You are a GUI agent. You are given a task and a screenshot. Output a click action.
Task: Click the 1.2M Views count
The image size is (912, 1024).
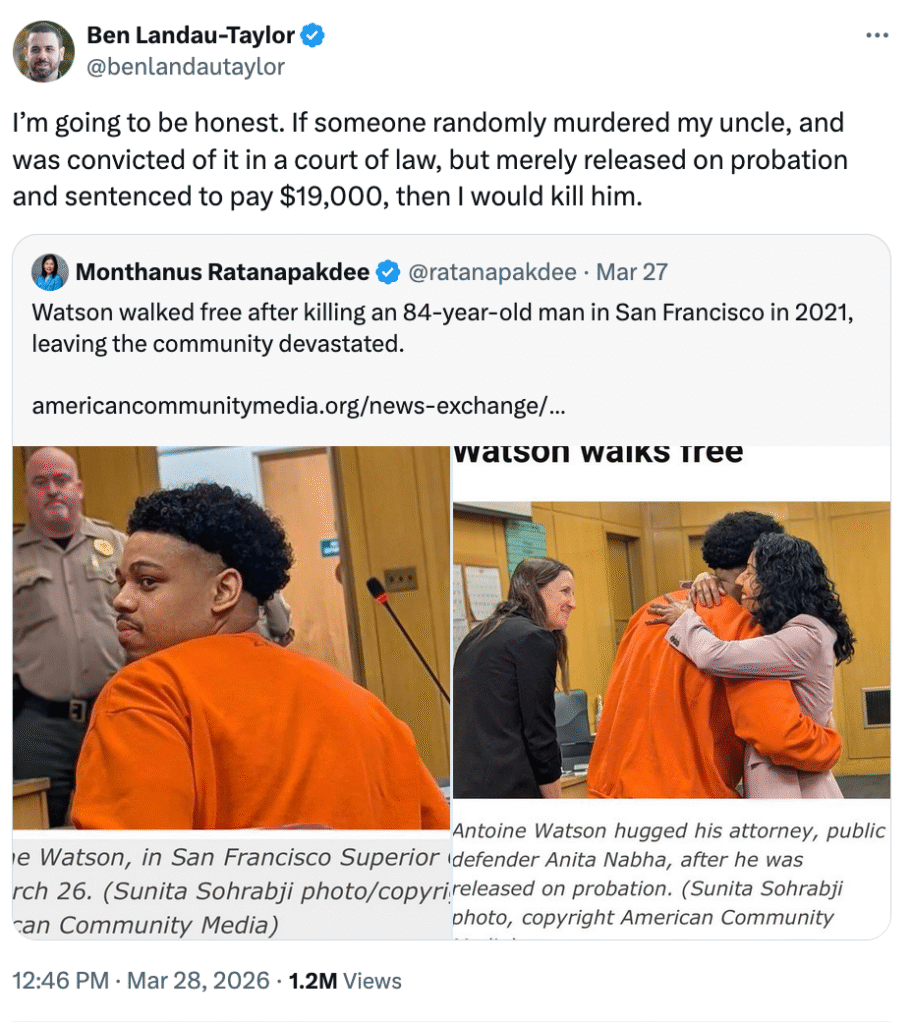345,981
